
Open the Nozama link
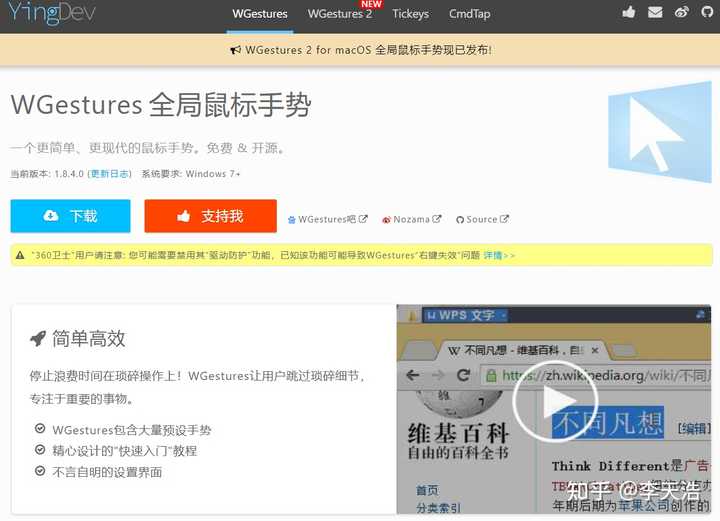tap(411, 219)
